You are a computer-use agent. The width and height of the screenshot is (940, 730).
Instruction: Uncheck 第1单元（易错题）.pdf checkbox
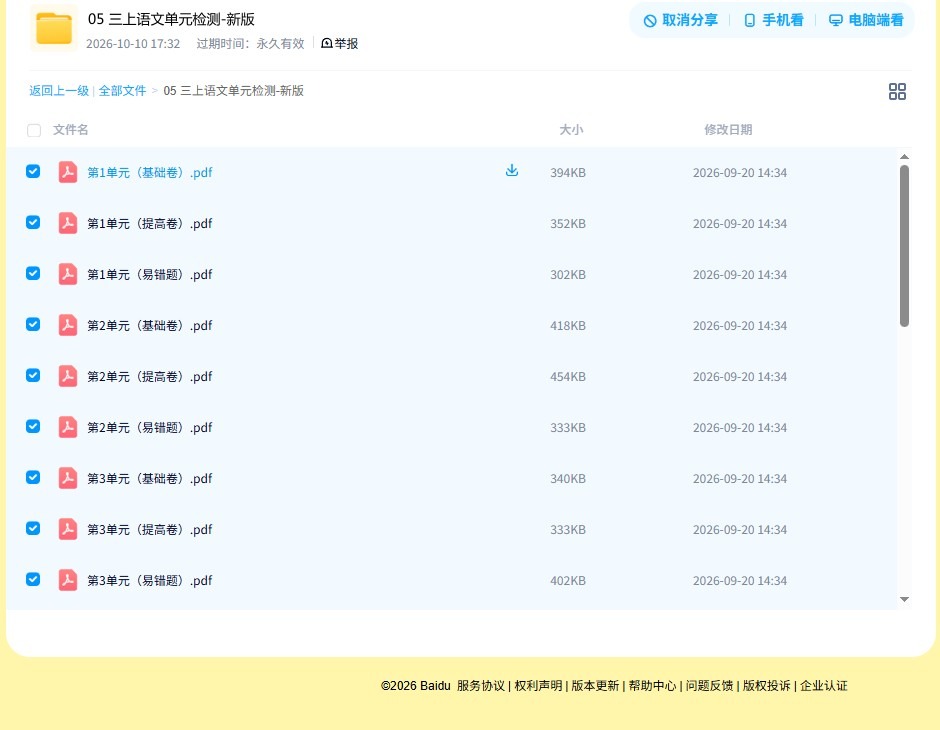33,273
